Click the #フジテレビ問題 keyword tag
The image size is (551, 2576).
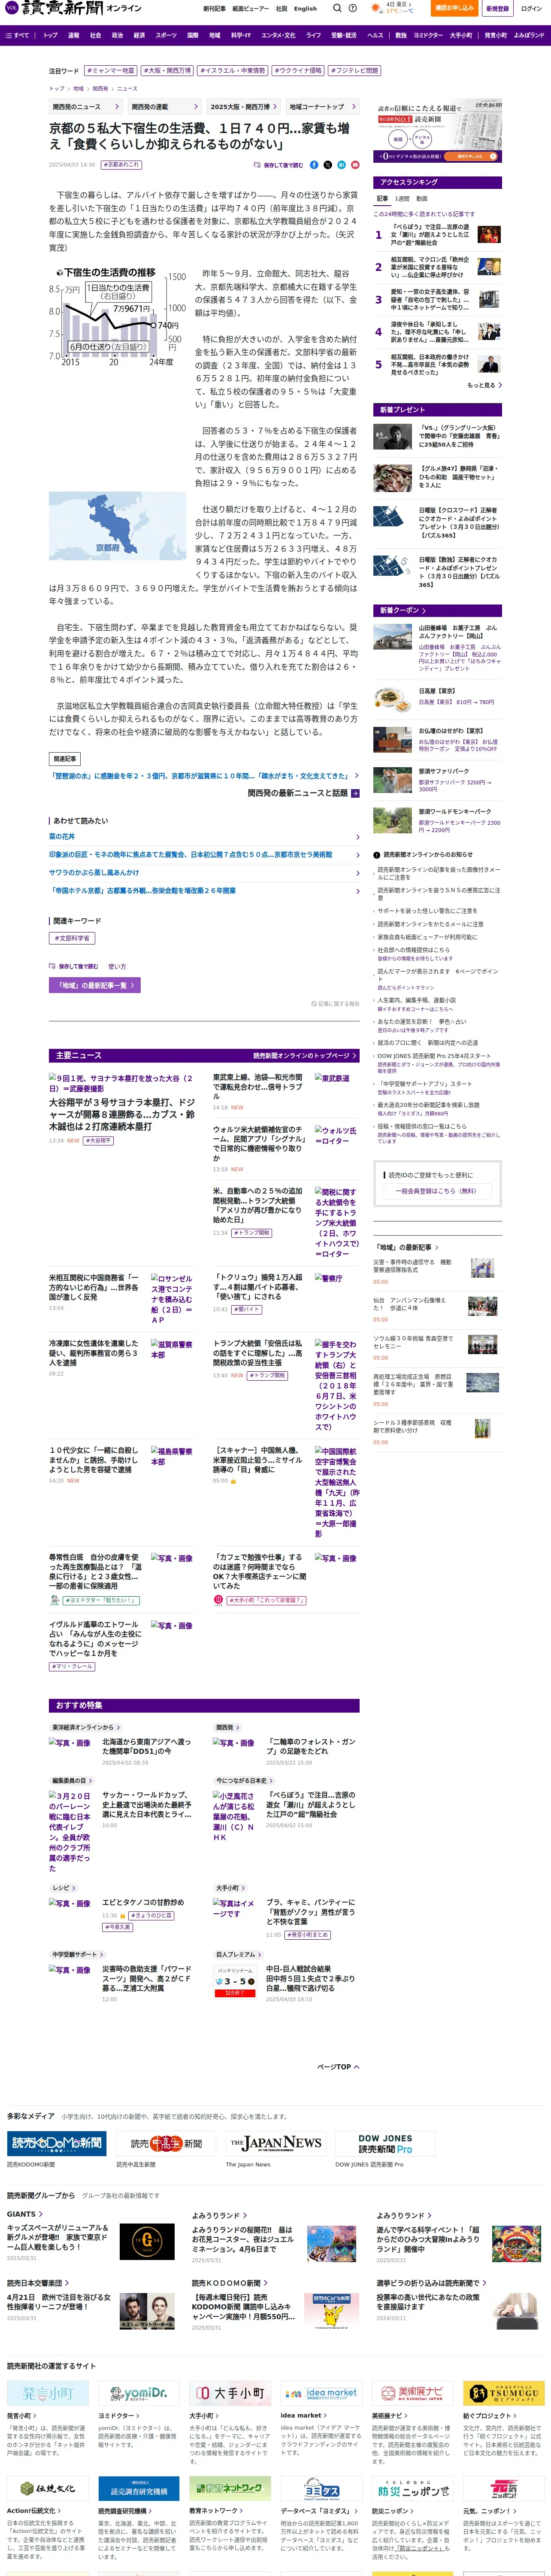point(355,71)
